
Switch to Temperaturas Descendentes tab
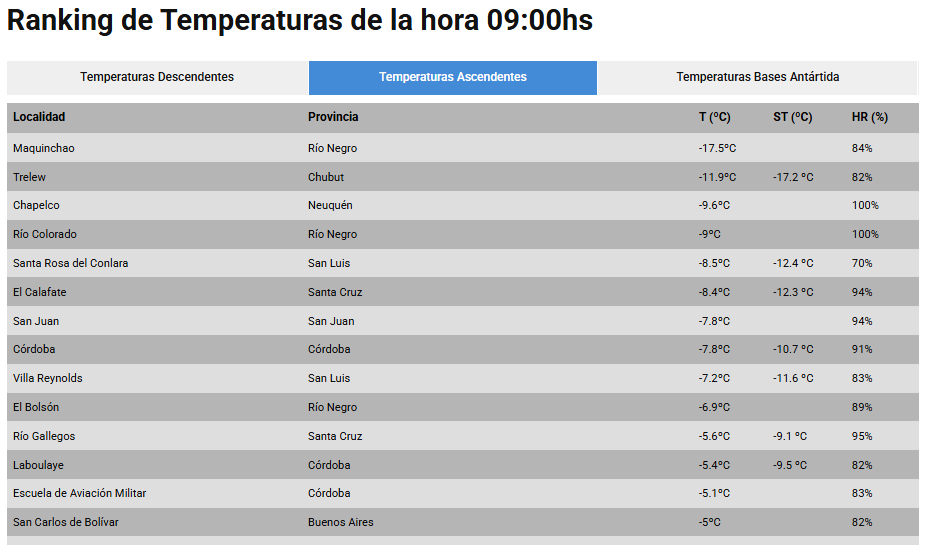tap(157, 77)
